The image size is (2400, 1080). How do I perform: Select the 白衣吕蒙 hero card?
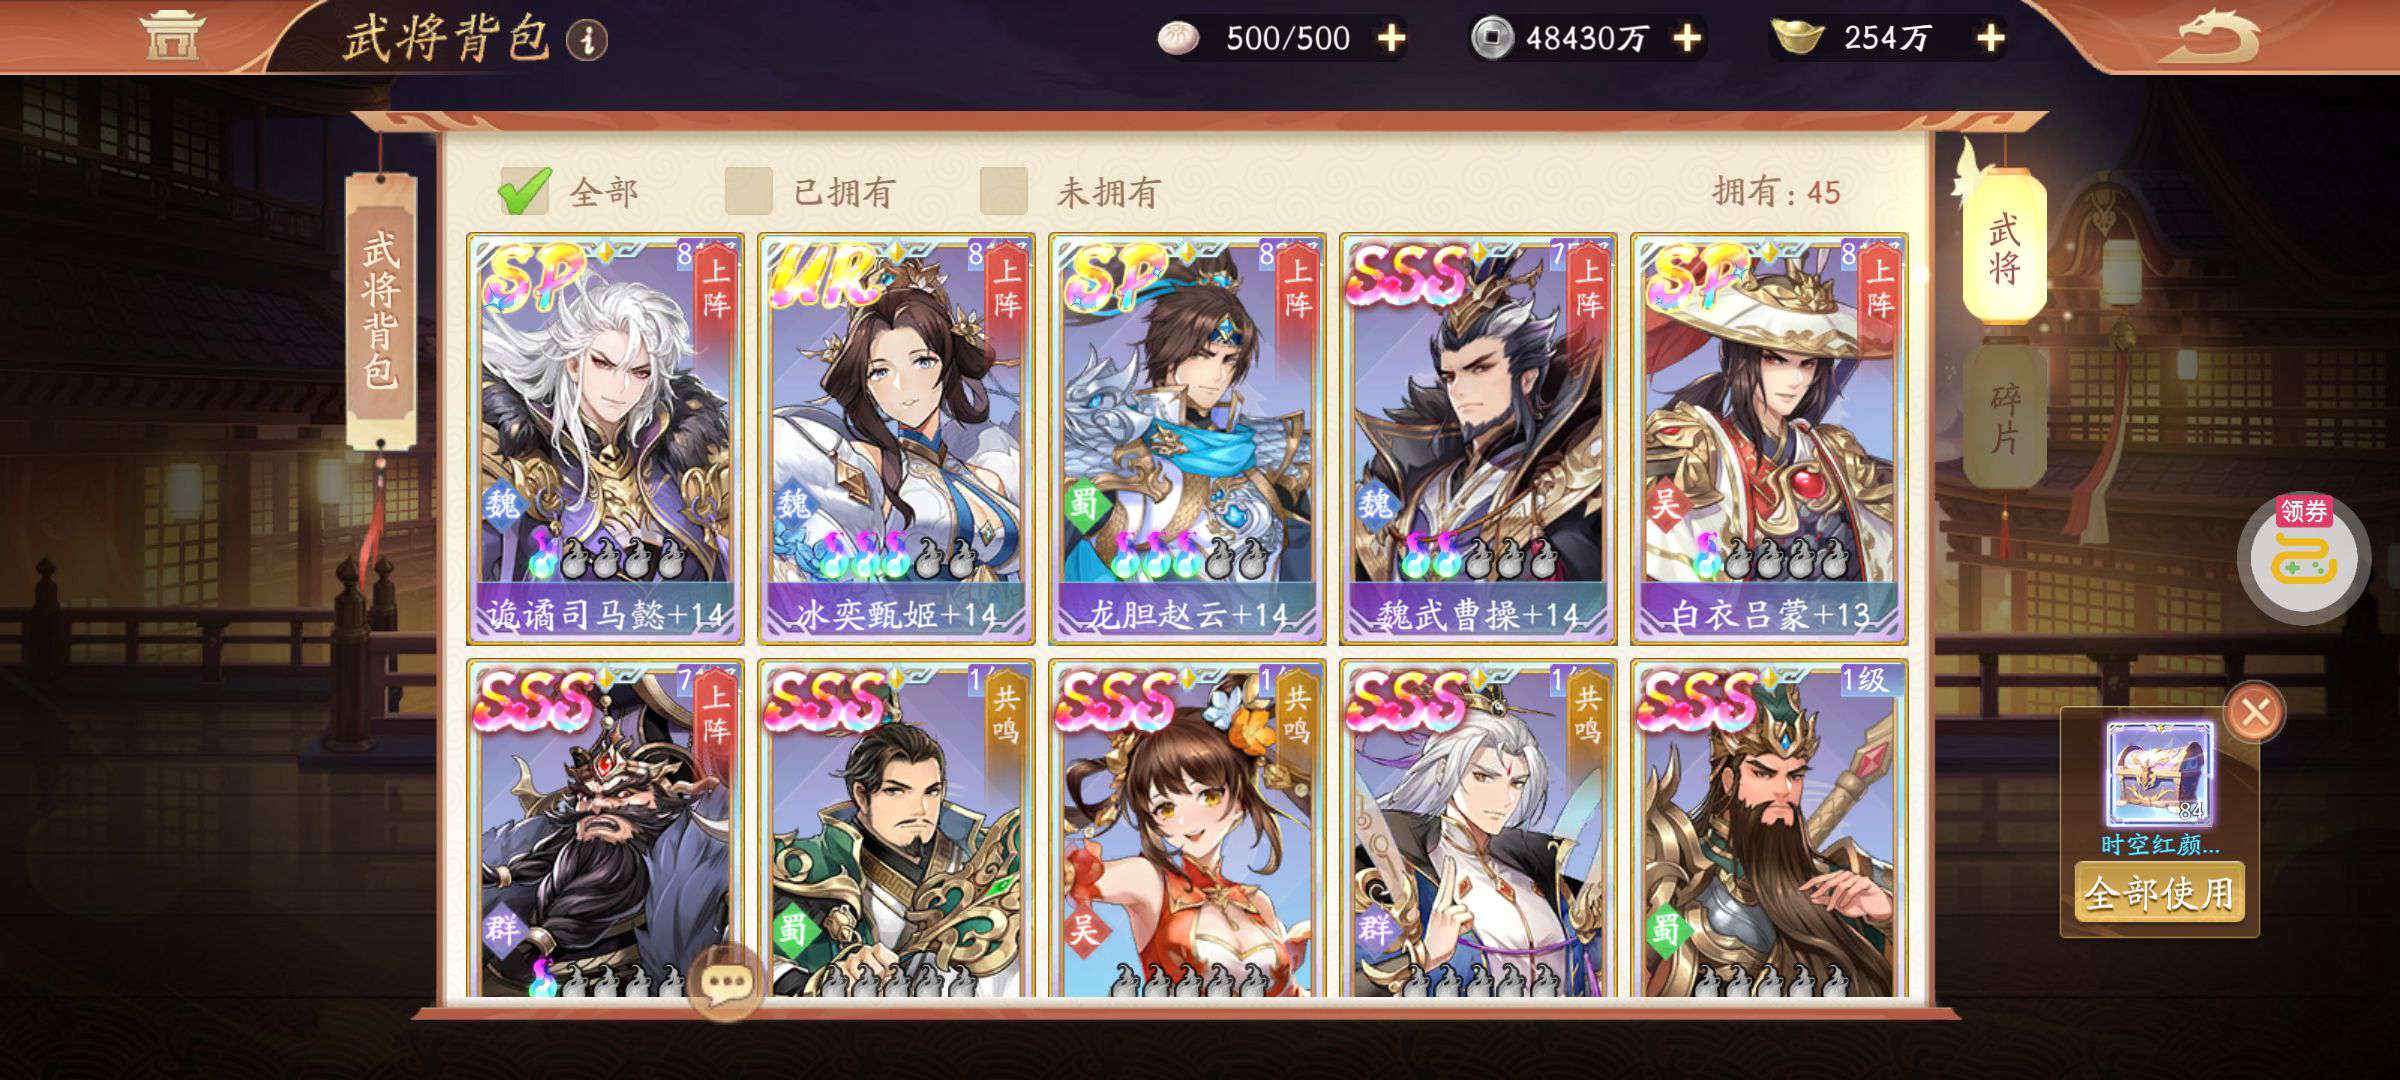(1769, 439)
